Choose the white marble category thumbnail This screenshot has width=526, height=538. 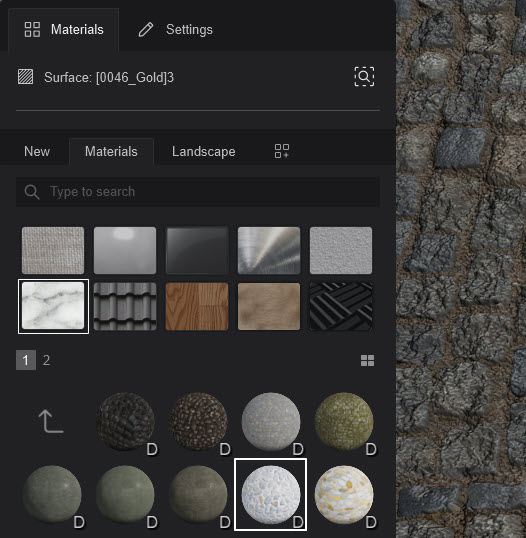pyautogui.click(x=53, y=306)
